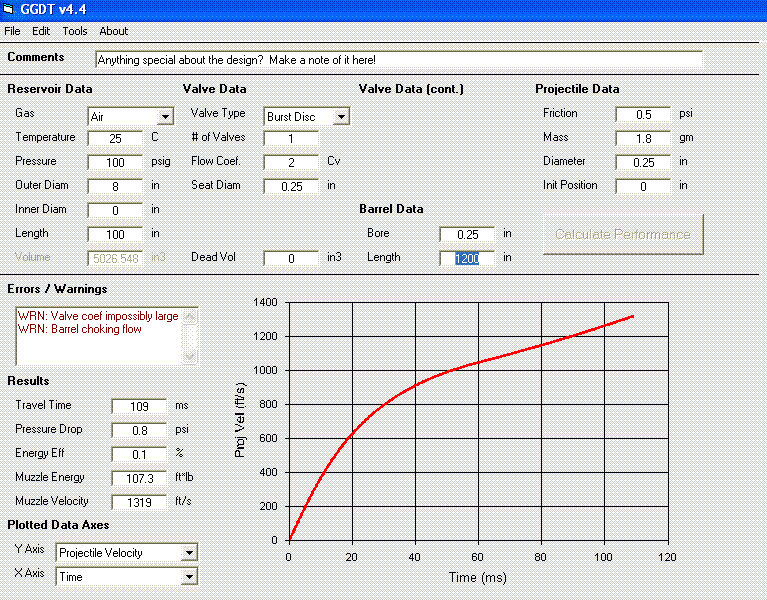Click the GGDT app icon in title bar
767x600 pixels.
click(x=10, y=10)
